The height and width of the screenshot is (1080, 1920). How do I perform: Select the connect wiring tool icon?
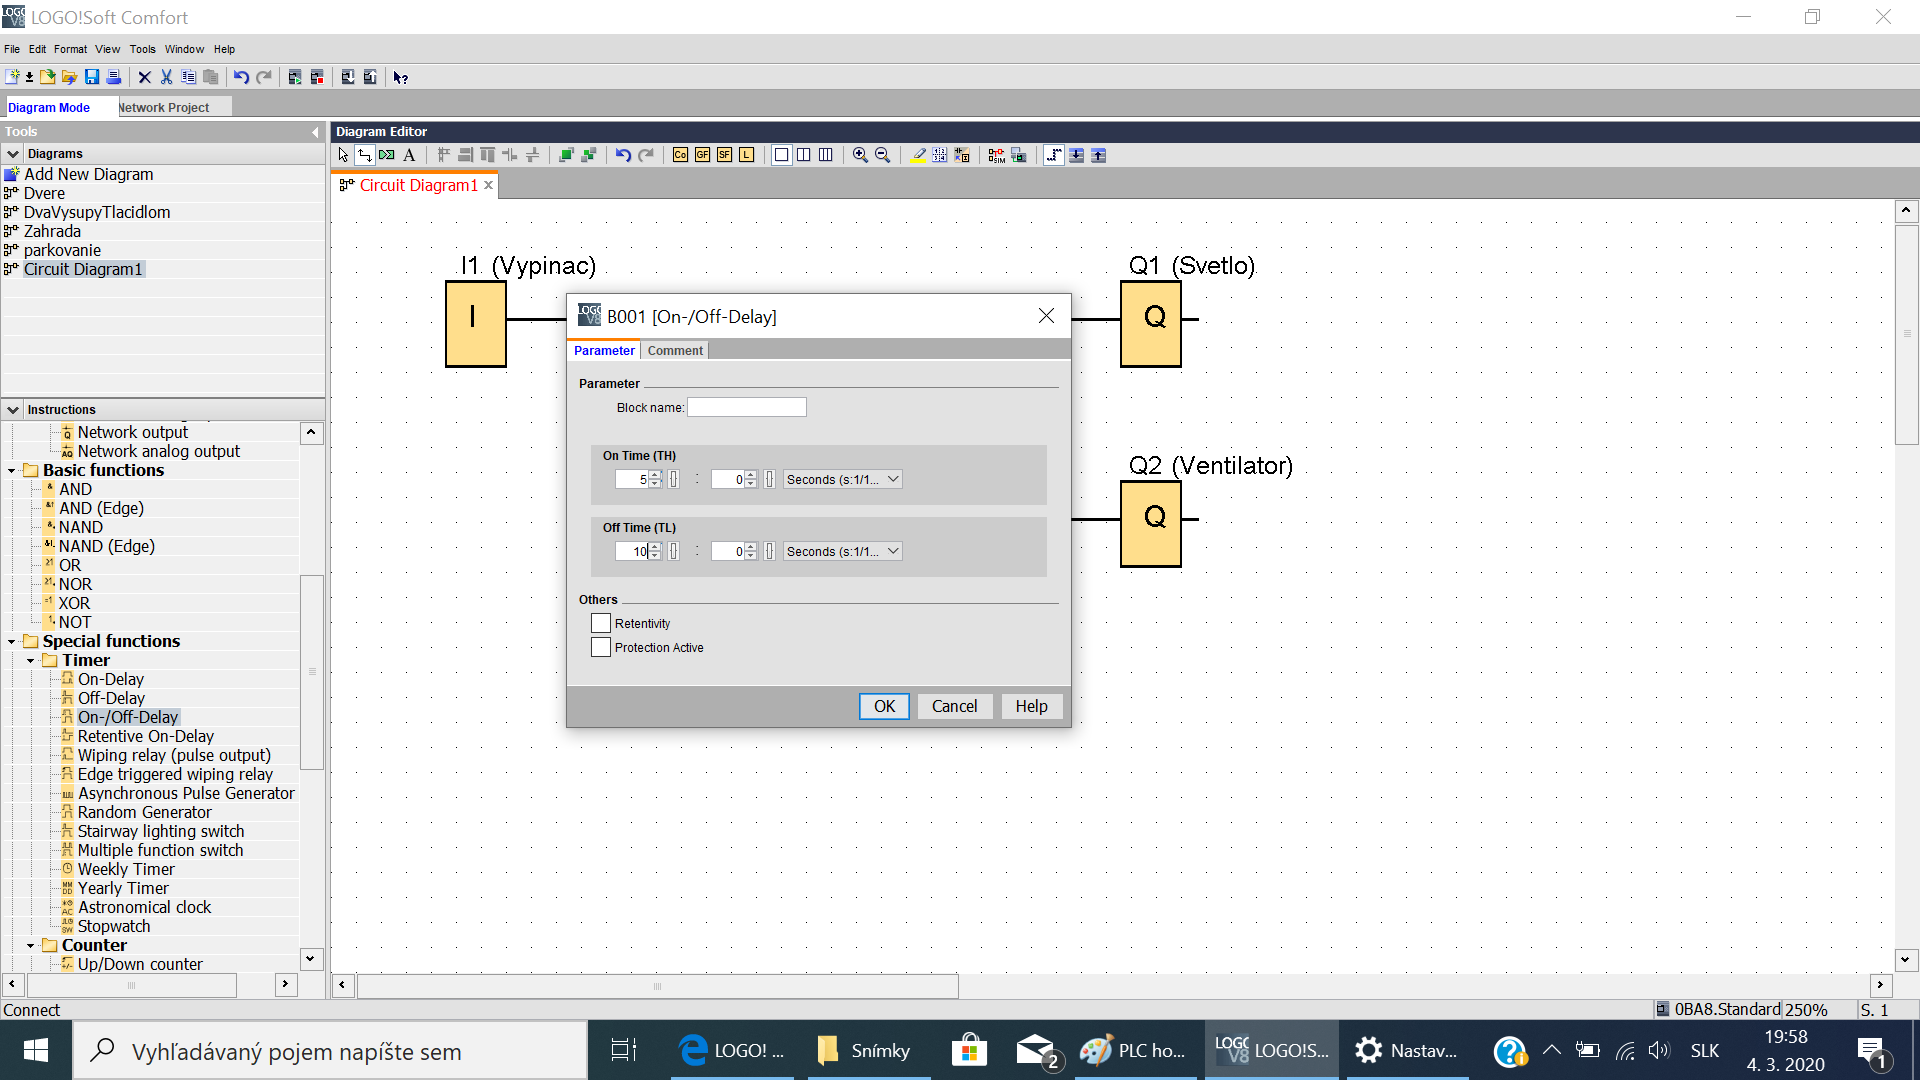365,155
